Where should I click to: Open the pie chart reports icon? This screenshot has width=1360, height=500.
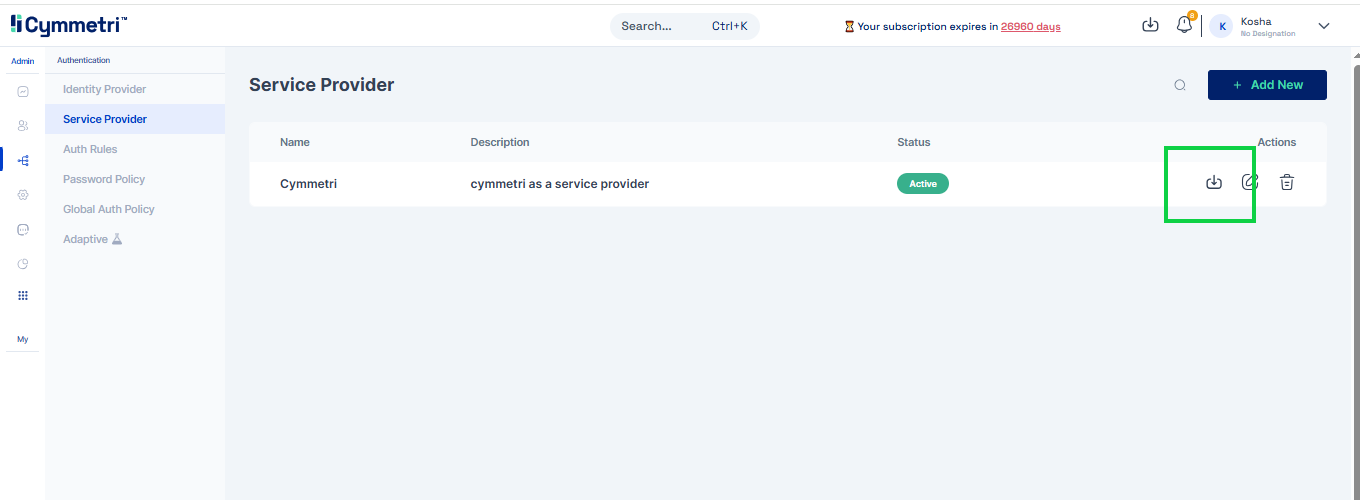(x=23, y=264)
